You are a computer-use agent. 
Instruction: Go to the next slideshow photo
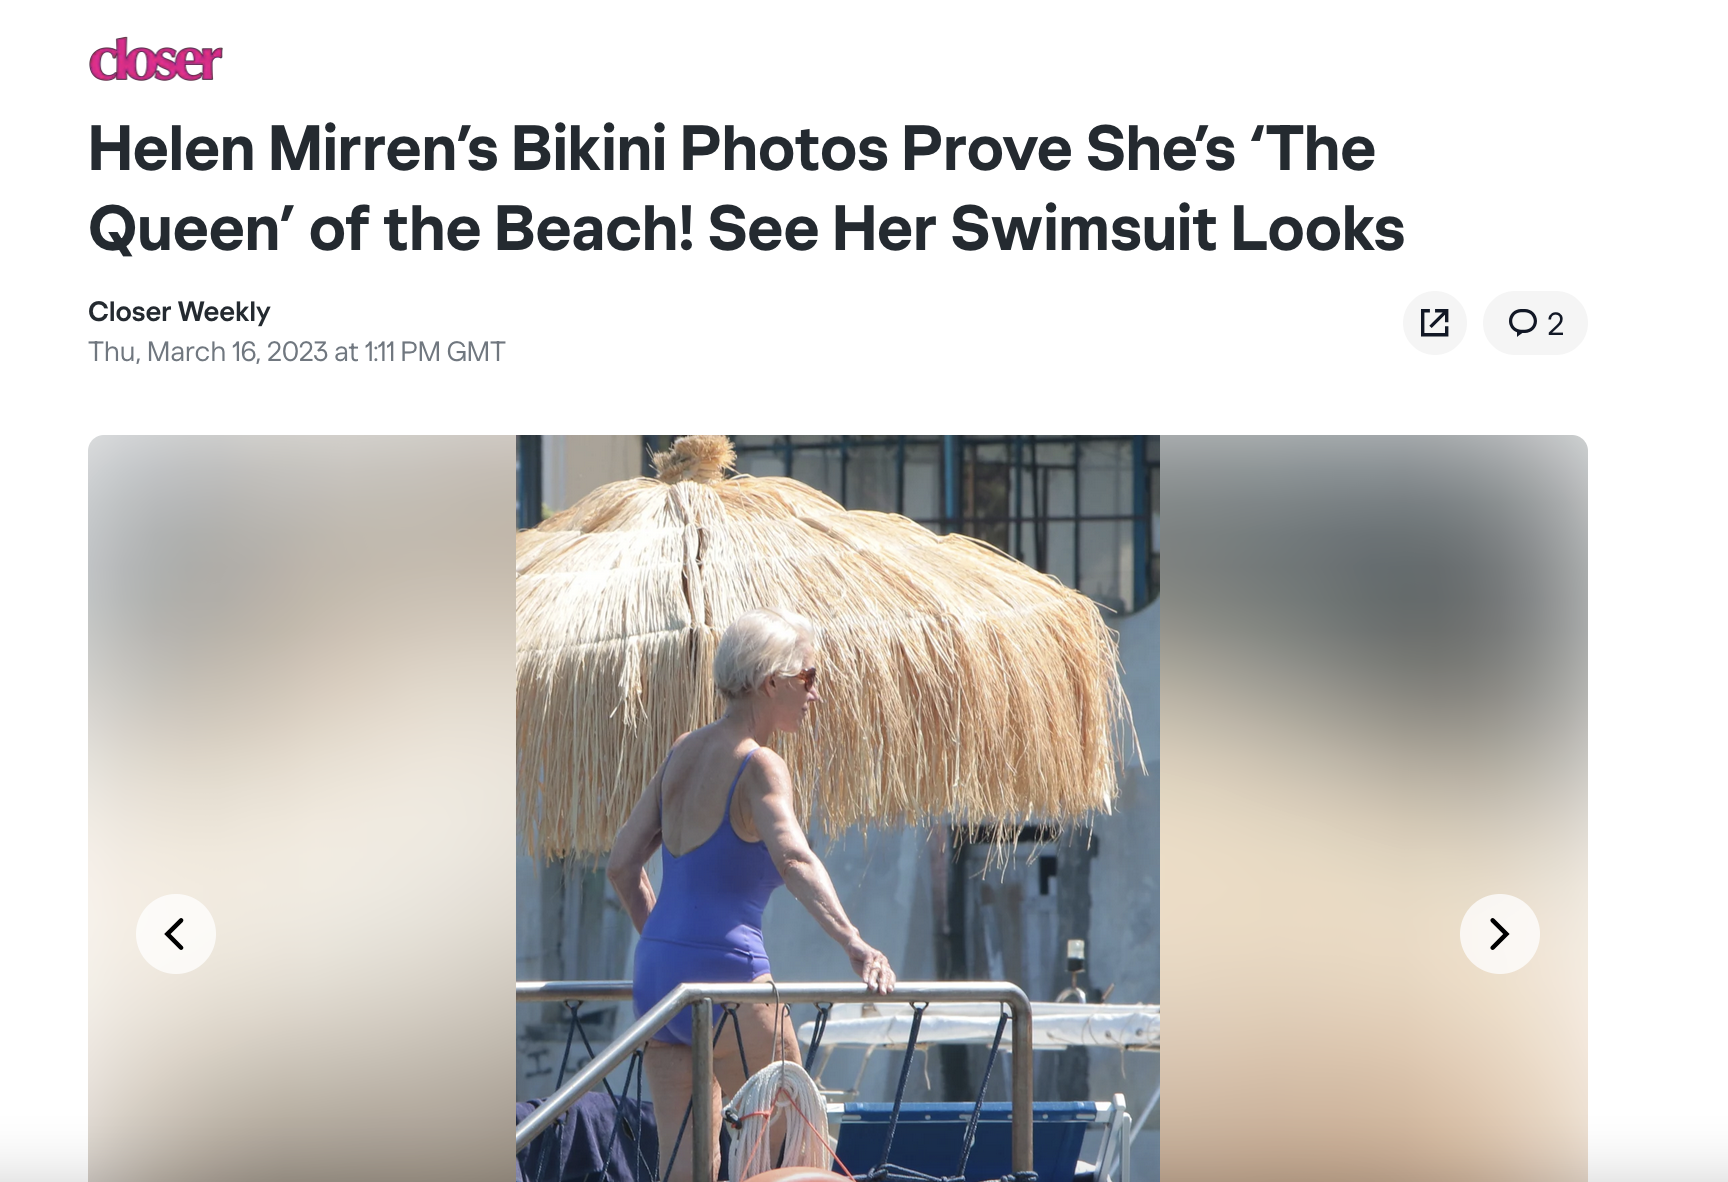coord(1499,934)
